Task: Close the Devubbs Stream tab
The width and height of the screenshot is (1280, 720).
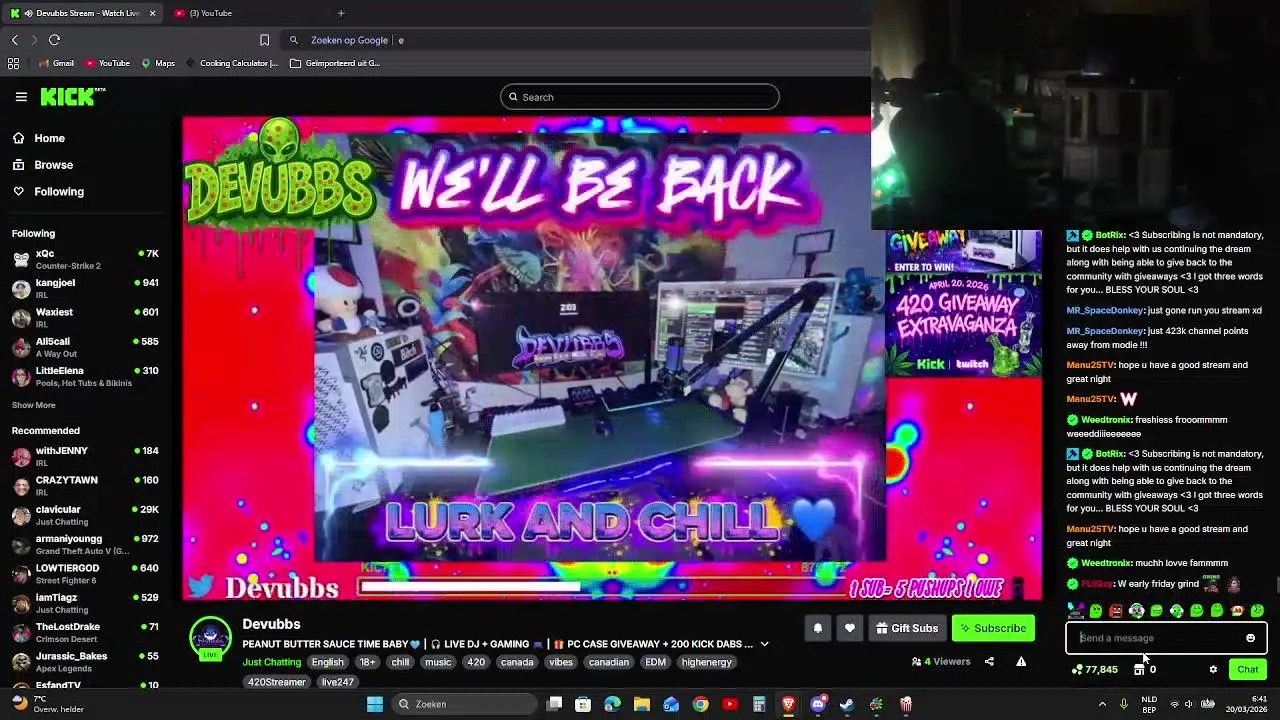Action: [x=152, y=13]
